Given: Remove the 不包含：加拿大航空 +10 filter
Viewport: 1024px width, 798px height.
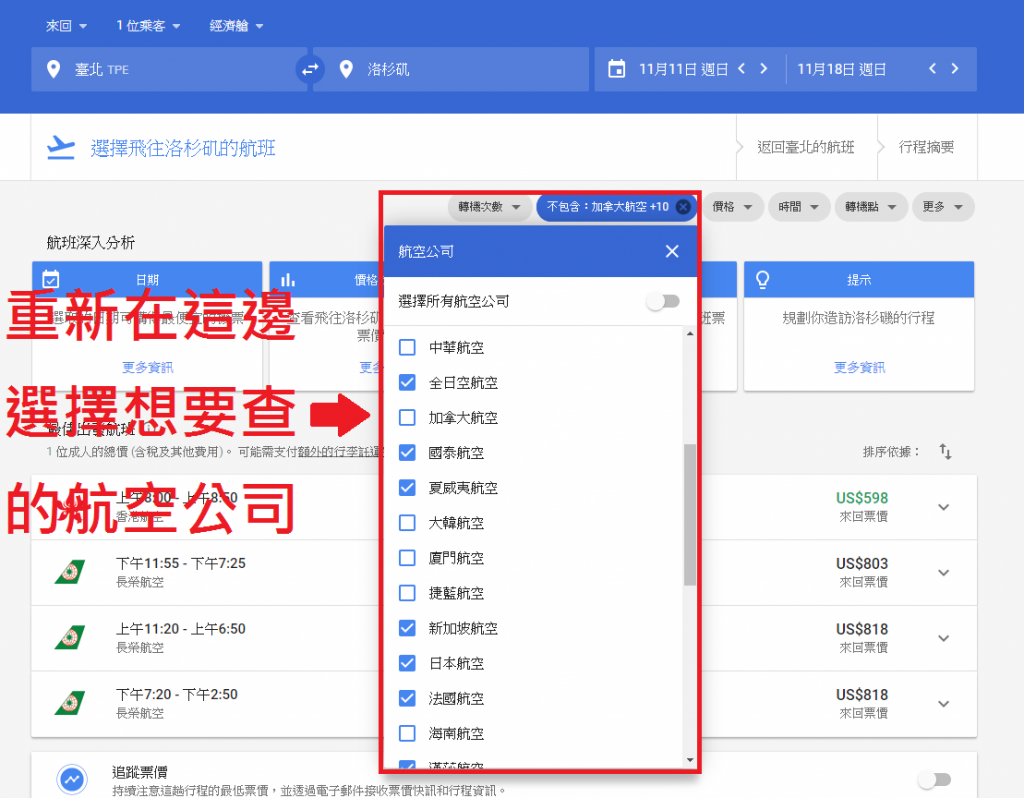Looking at the screenshot, I should tap(683, 206).
